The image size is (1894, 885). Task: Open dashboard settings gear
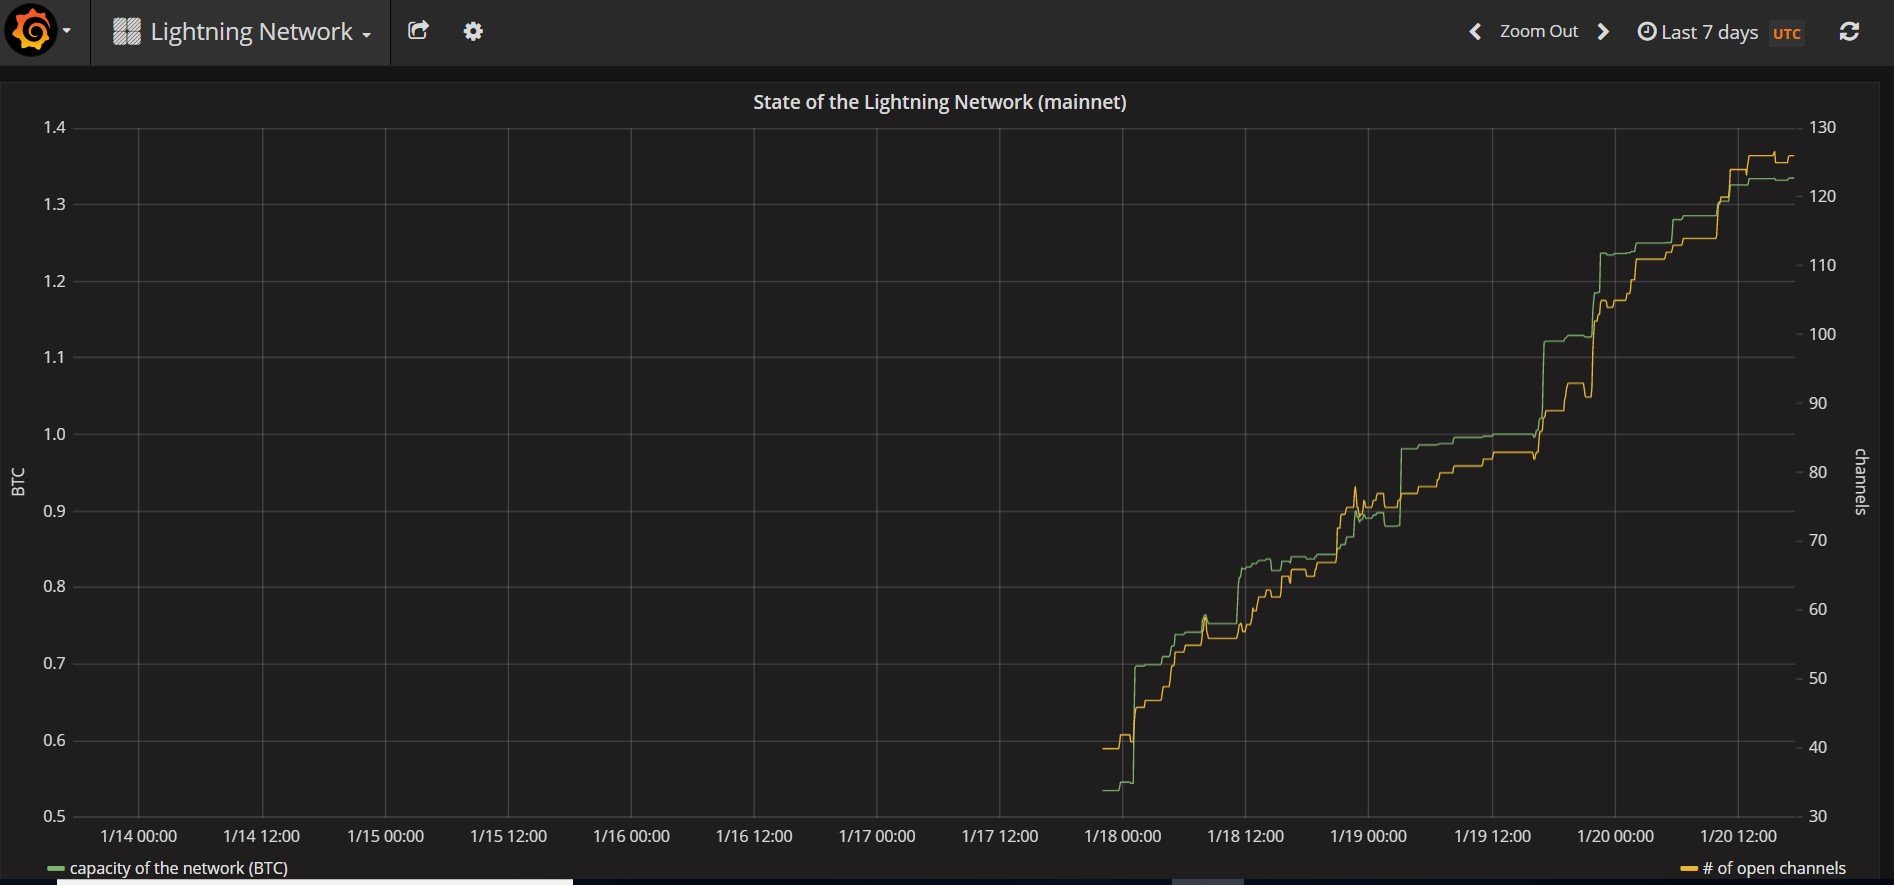pos(473,31)
